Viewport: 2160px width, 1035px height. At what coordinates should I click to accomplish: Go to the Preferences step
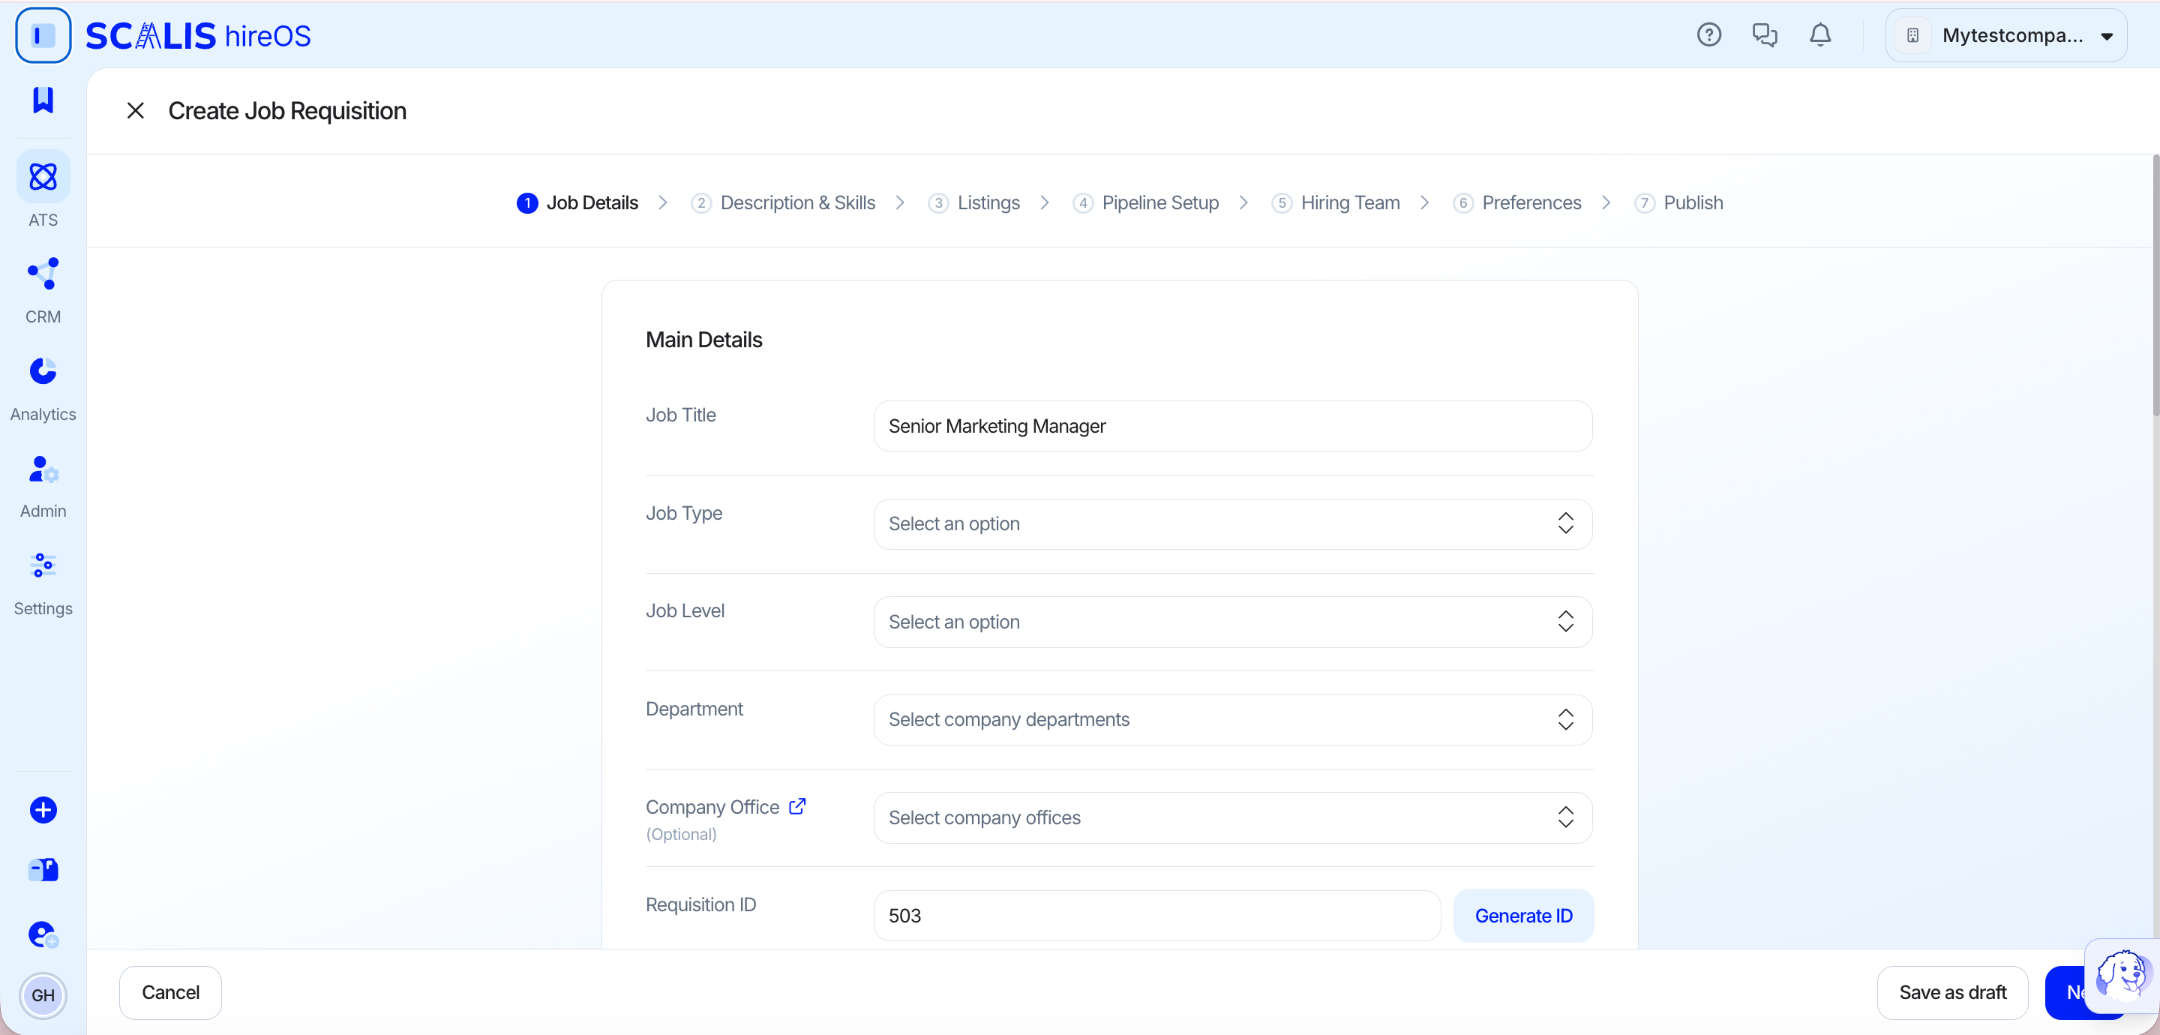tap(1517, 203)
